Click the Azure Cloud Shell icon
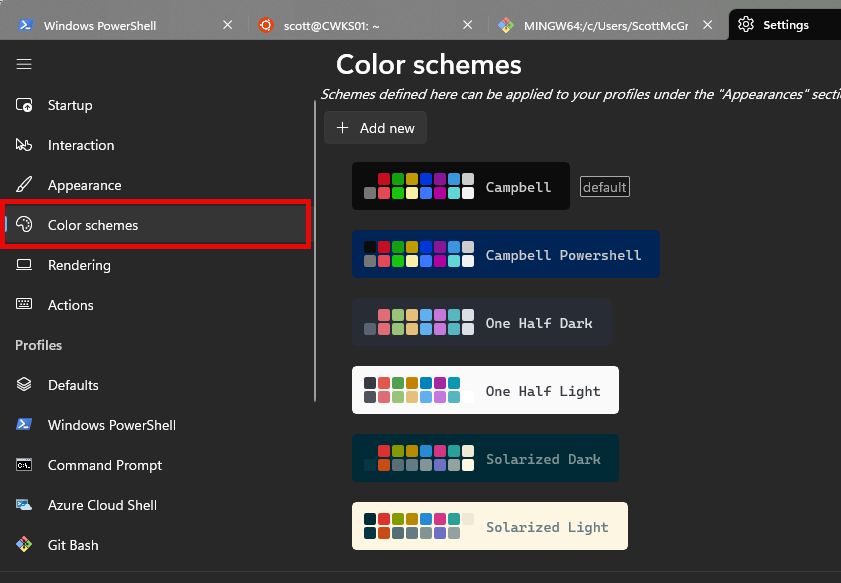The image size is (841, 583). [24, 504]
